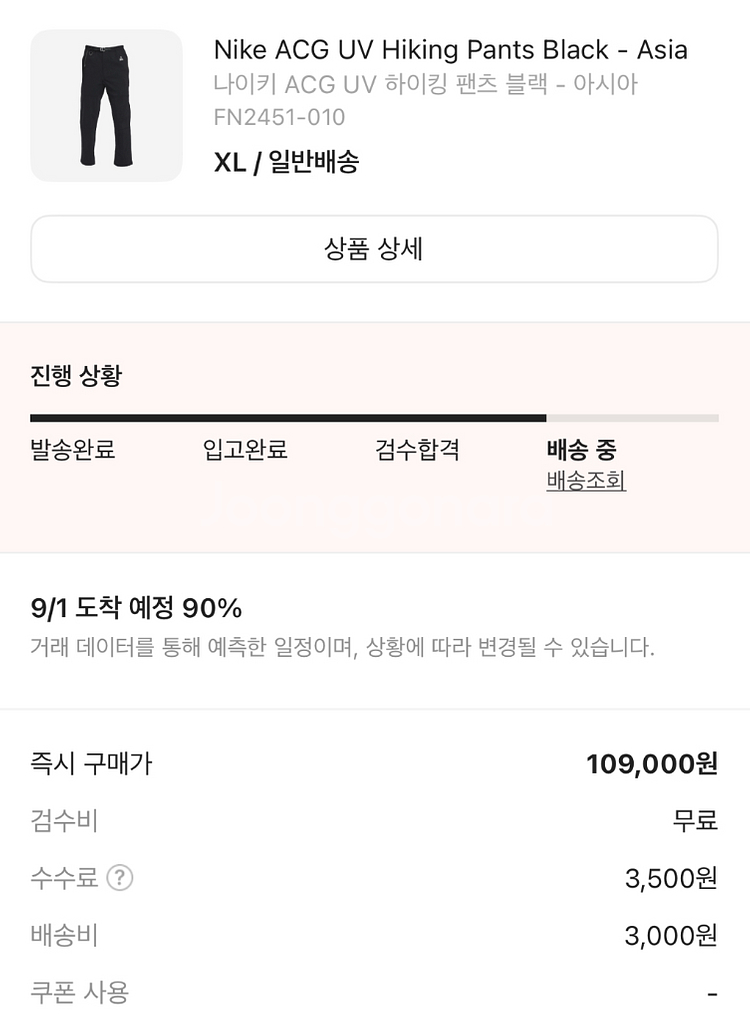Tap the 배송 중 current step
Image resolution: width=750 pixels, height=1020 pixels.
pos(581,450)
